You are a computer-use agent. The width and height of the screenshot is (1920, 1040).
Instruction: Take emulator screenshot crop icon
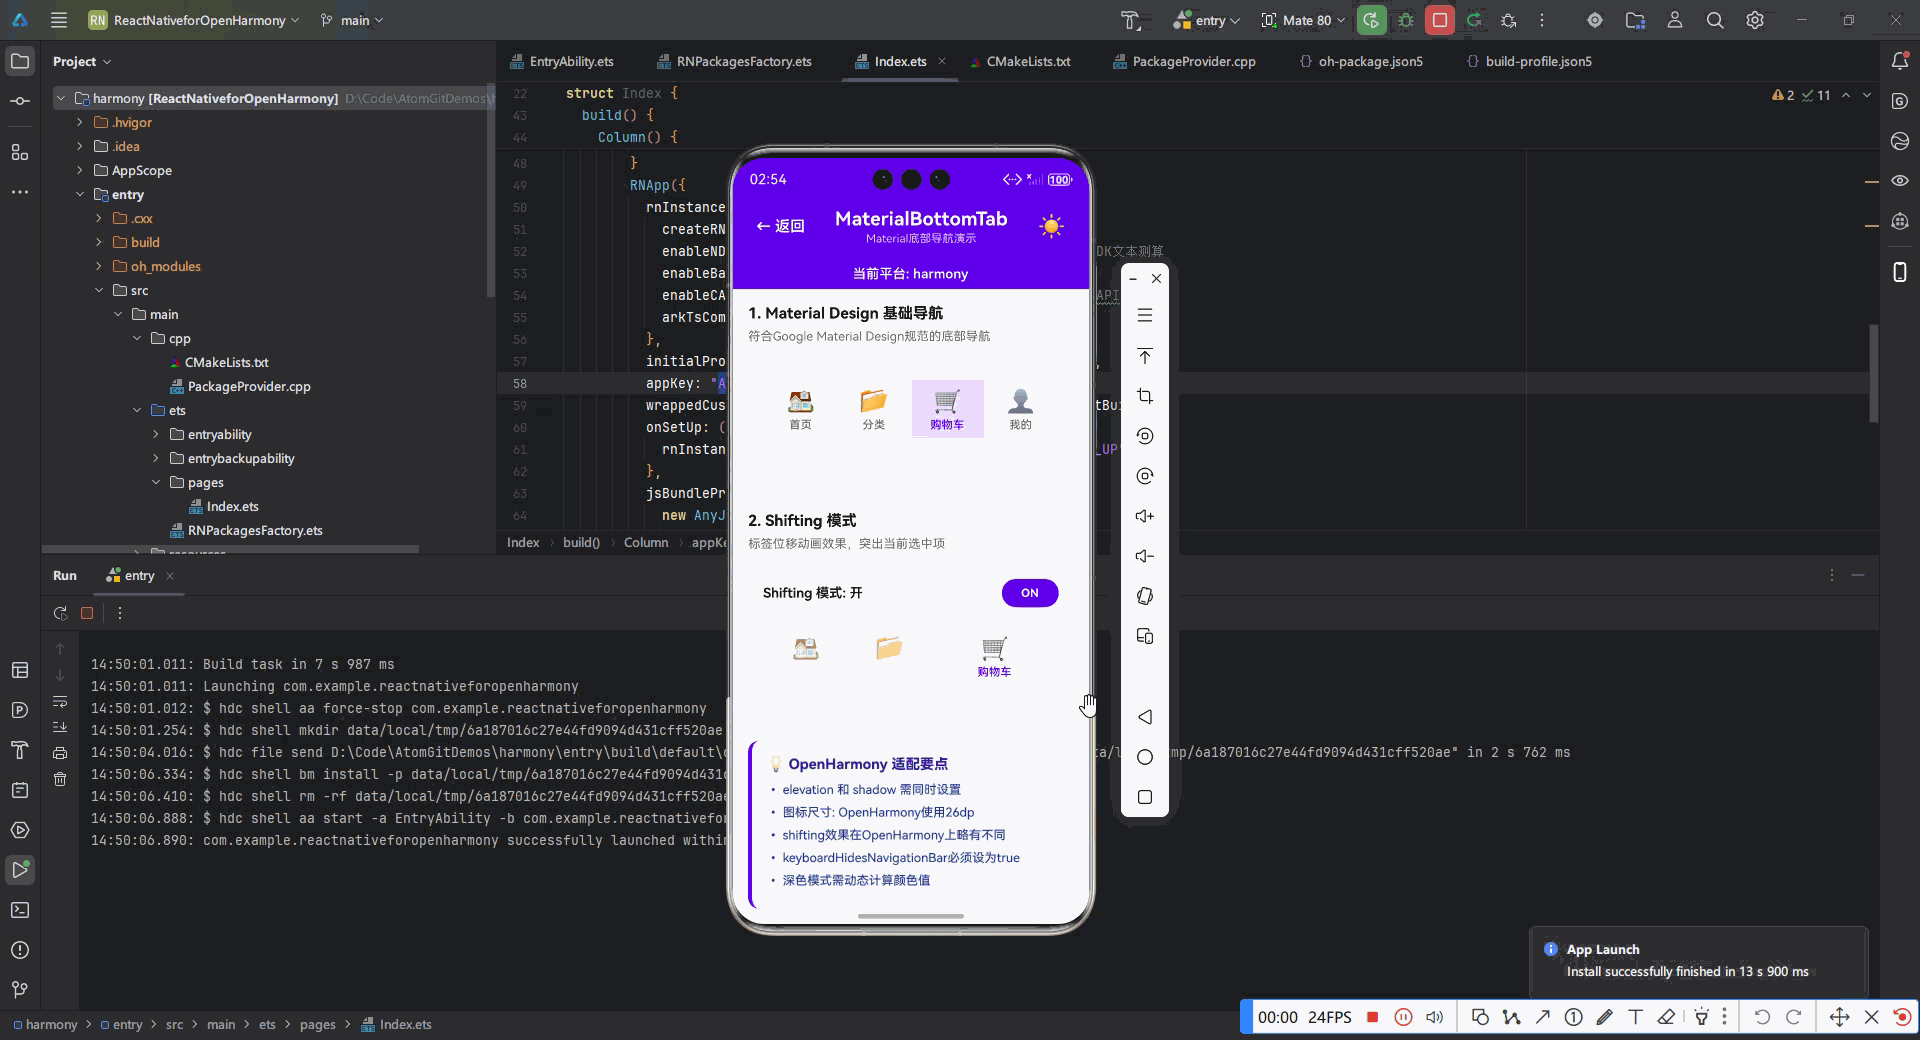point(1145,396)
